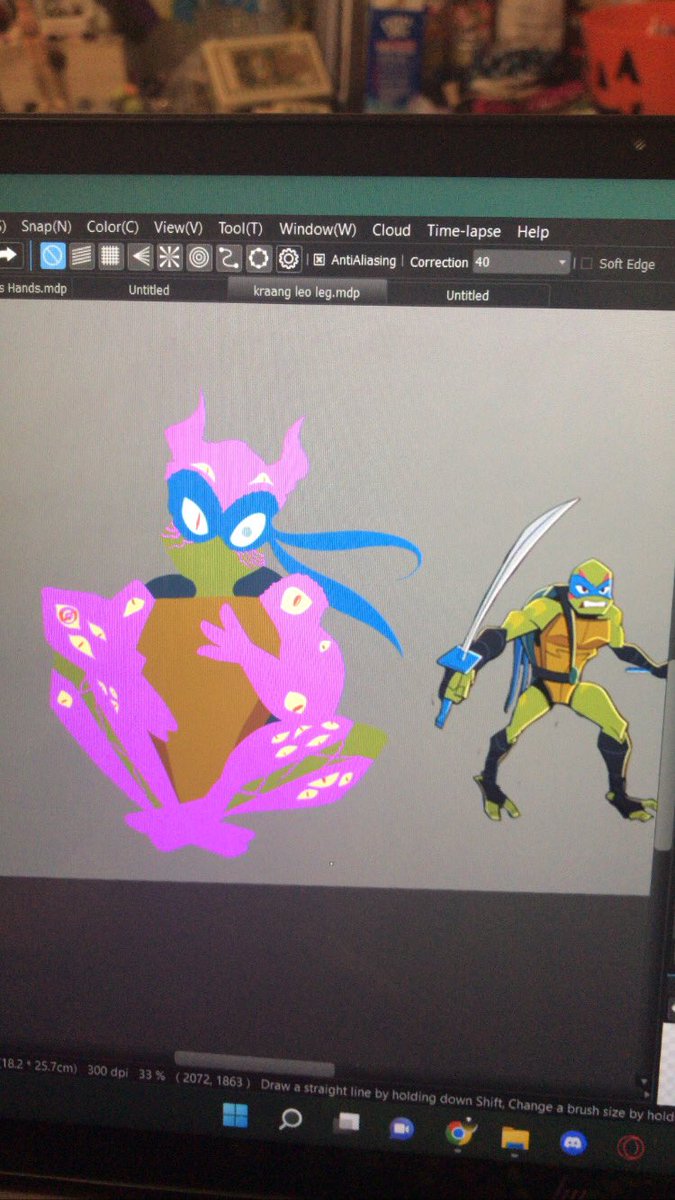Open the video chat app in the taskbar
Screen dimensions: 675x1200
pyautogui.click(x=402, y=1128)
